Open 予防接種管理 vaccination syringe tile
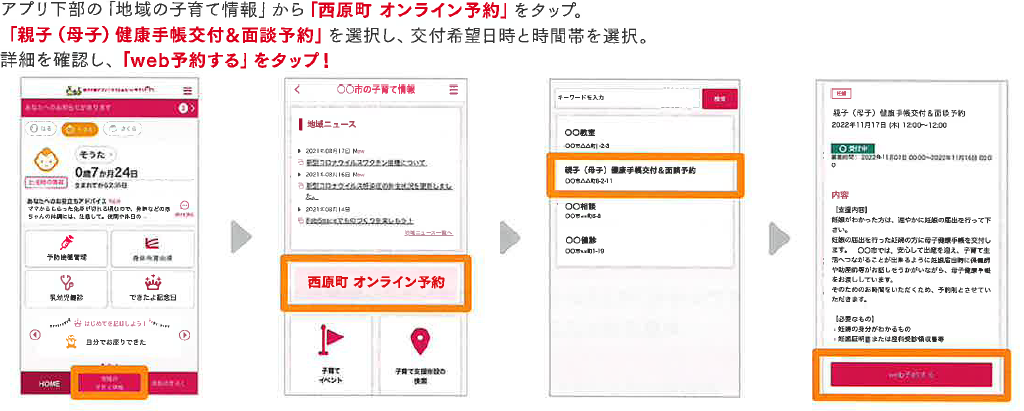The image size is (1024, 411). point(68,248)
